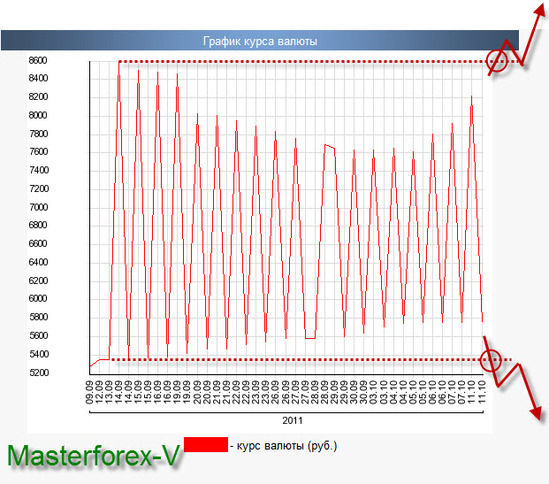Click the lower red circle marker

tap(491, 360)
